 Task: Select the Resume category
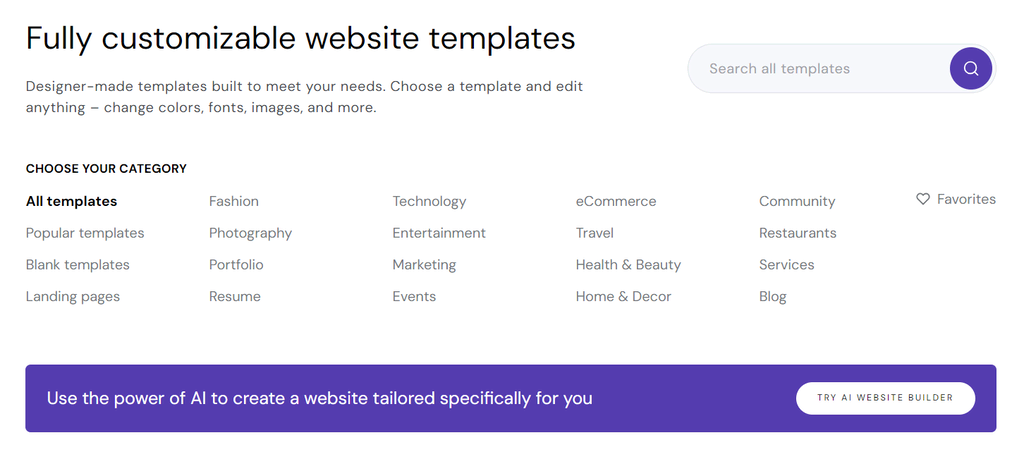(x=235, y=297)
